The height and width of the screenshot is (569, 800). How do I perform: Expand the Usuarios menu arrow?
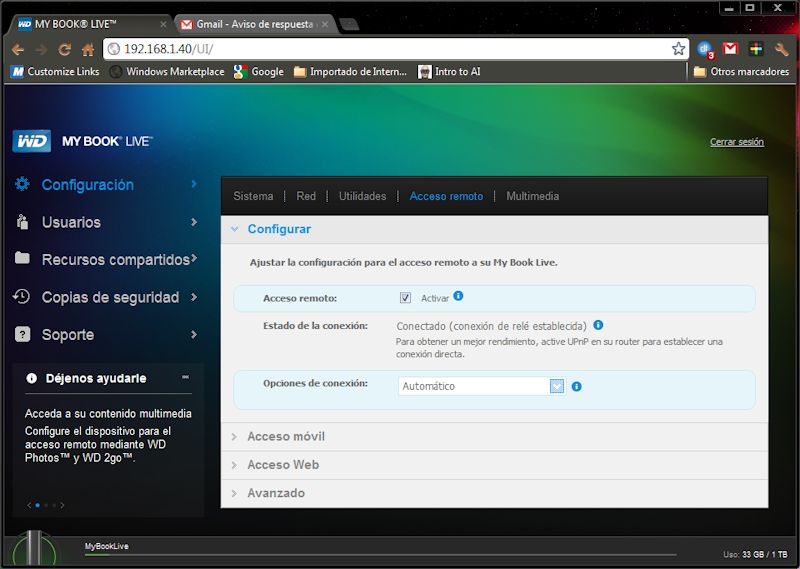pyautogui.click(x=194, y=222)
